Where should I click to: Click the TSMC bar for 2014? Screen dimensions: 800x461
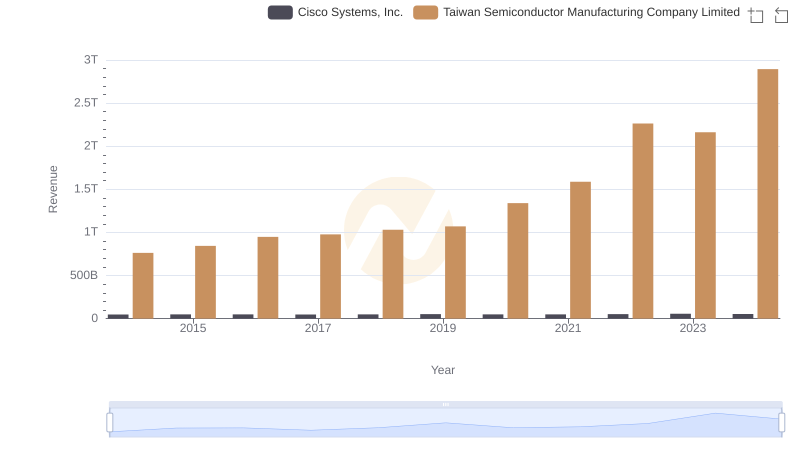tap(143, 286)
